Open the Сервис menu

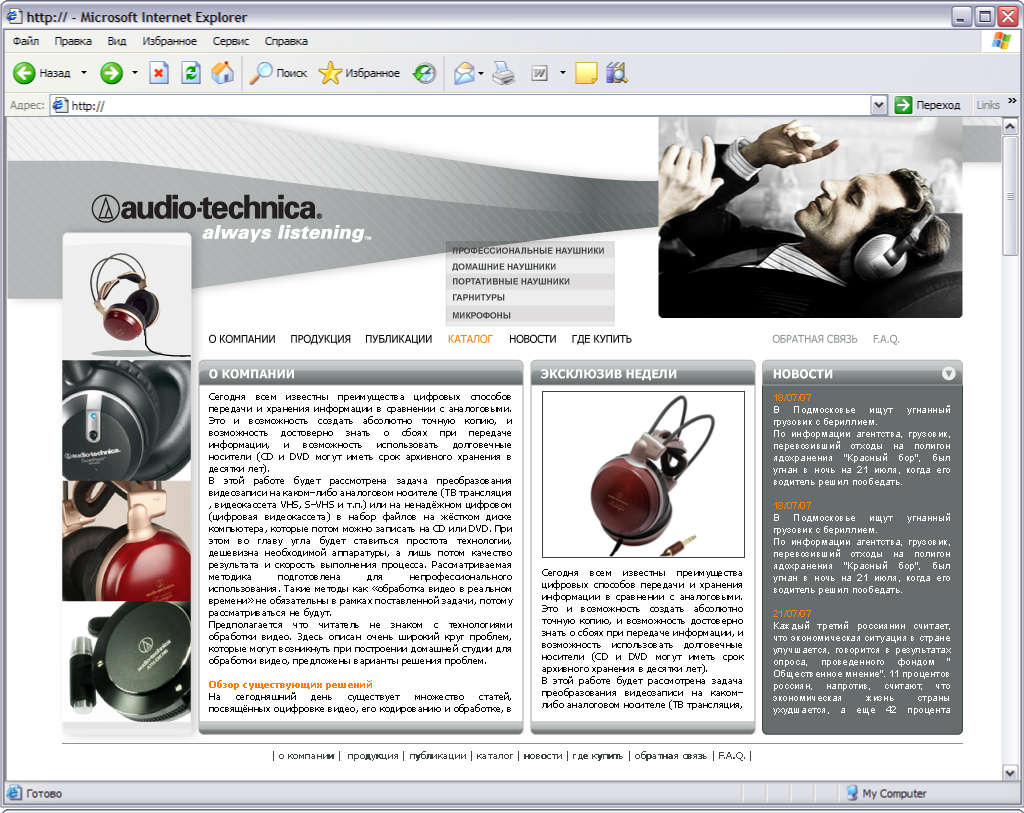tap(231, 41)
